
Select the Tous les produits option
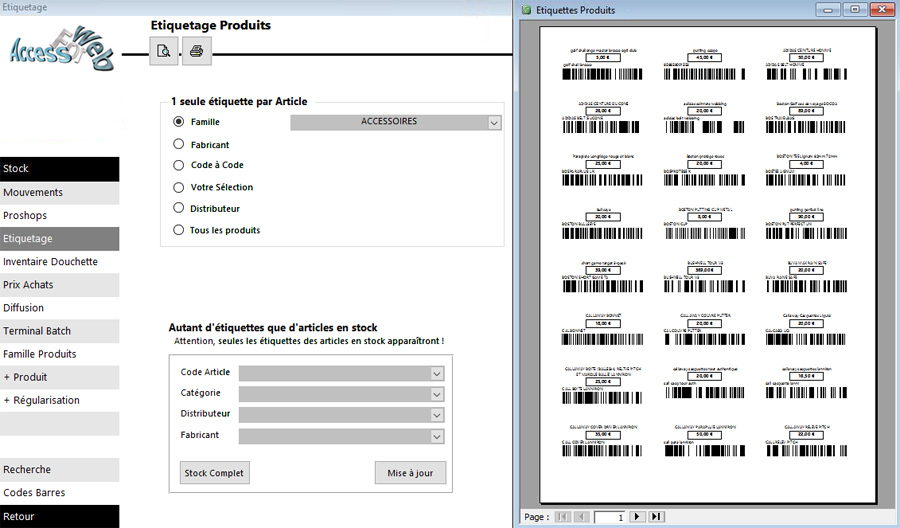point(179,230)
